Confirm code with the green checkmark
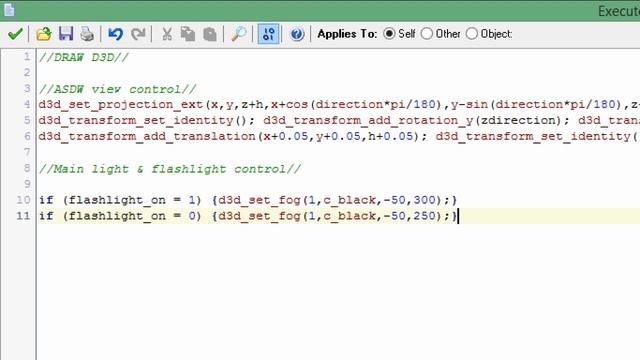 coord(15,34)
